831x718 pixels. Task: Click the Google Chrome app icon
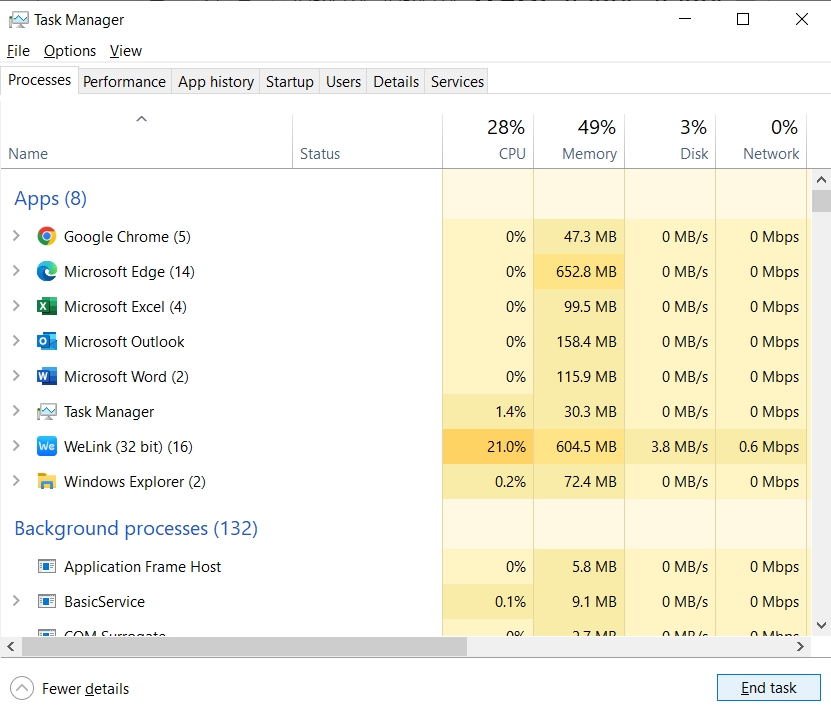coord(47,236)
